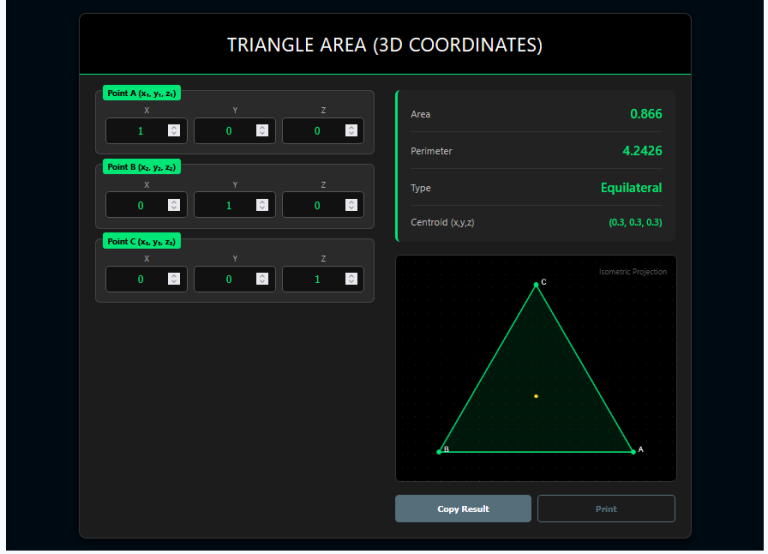
Task: Use the spinner on Point C Y field
Action: [x=262, y=279]
